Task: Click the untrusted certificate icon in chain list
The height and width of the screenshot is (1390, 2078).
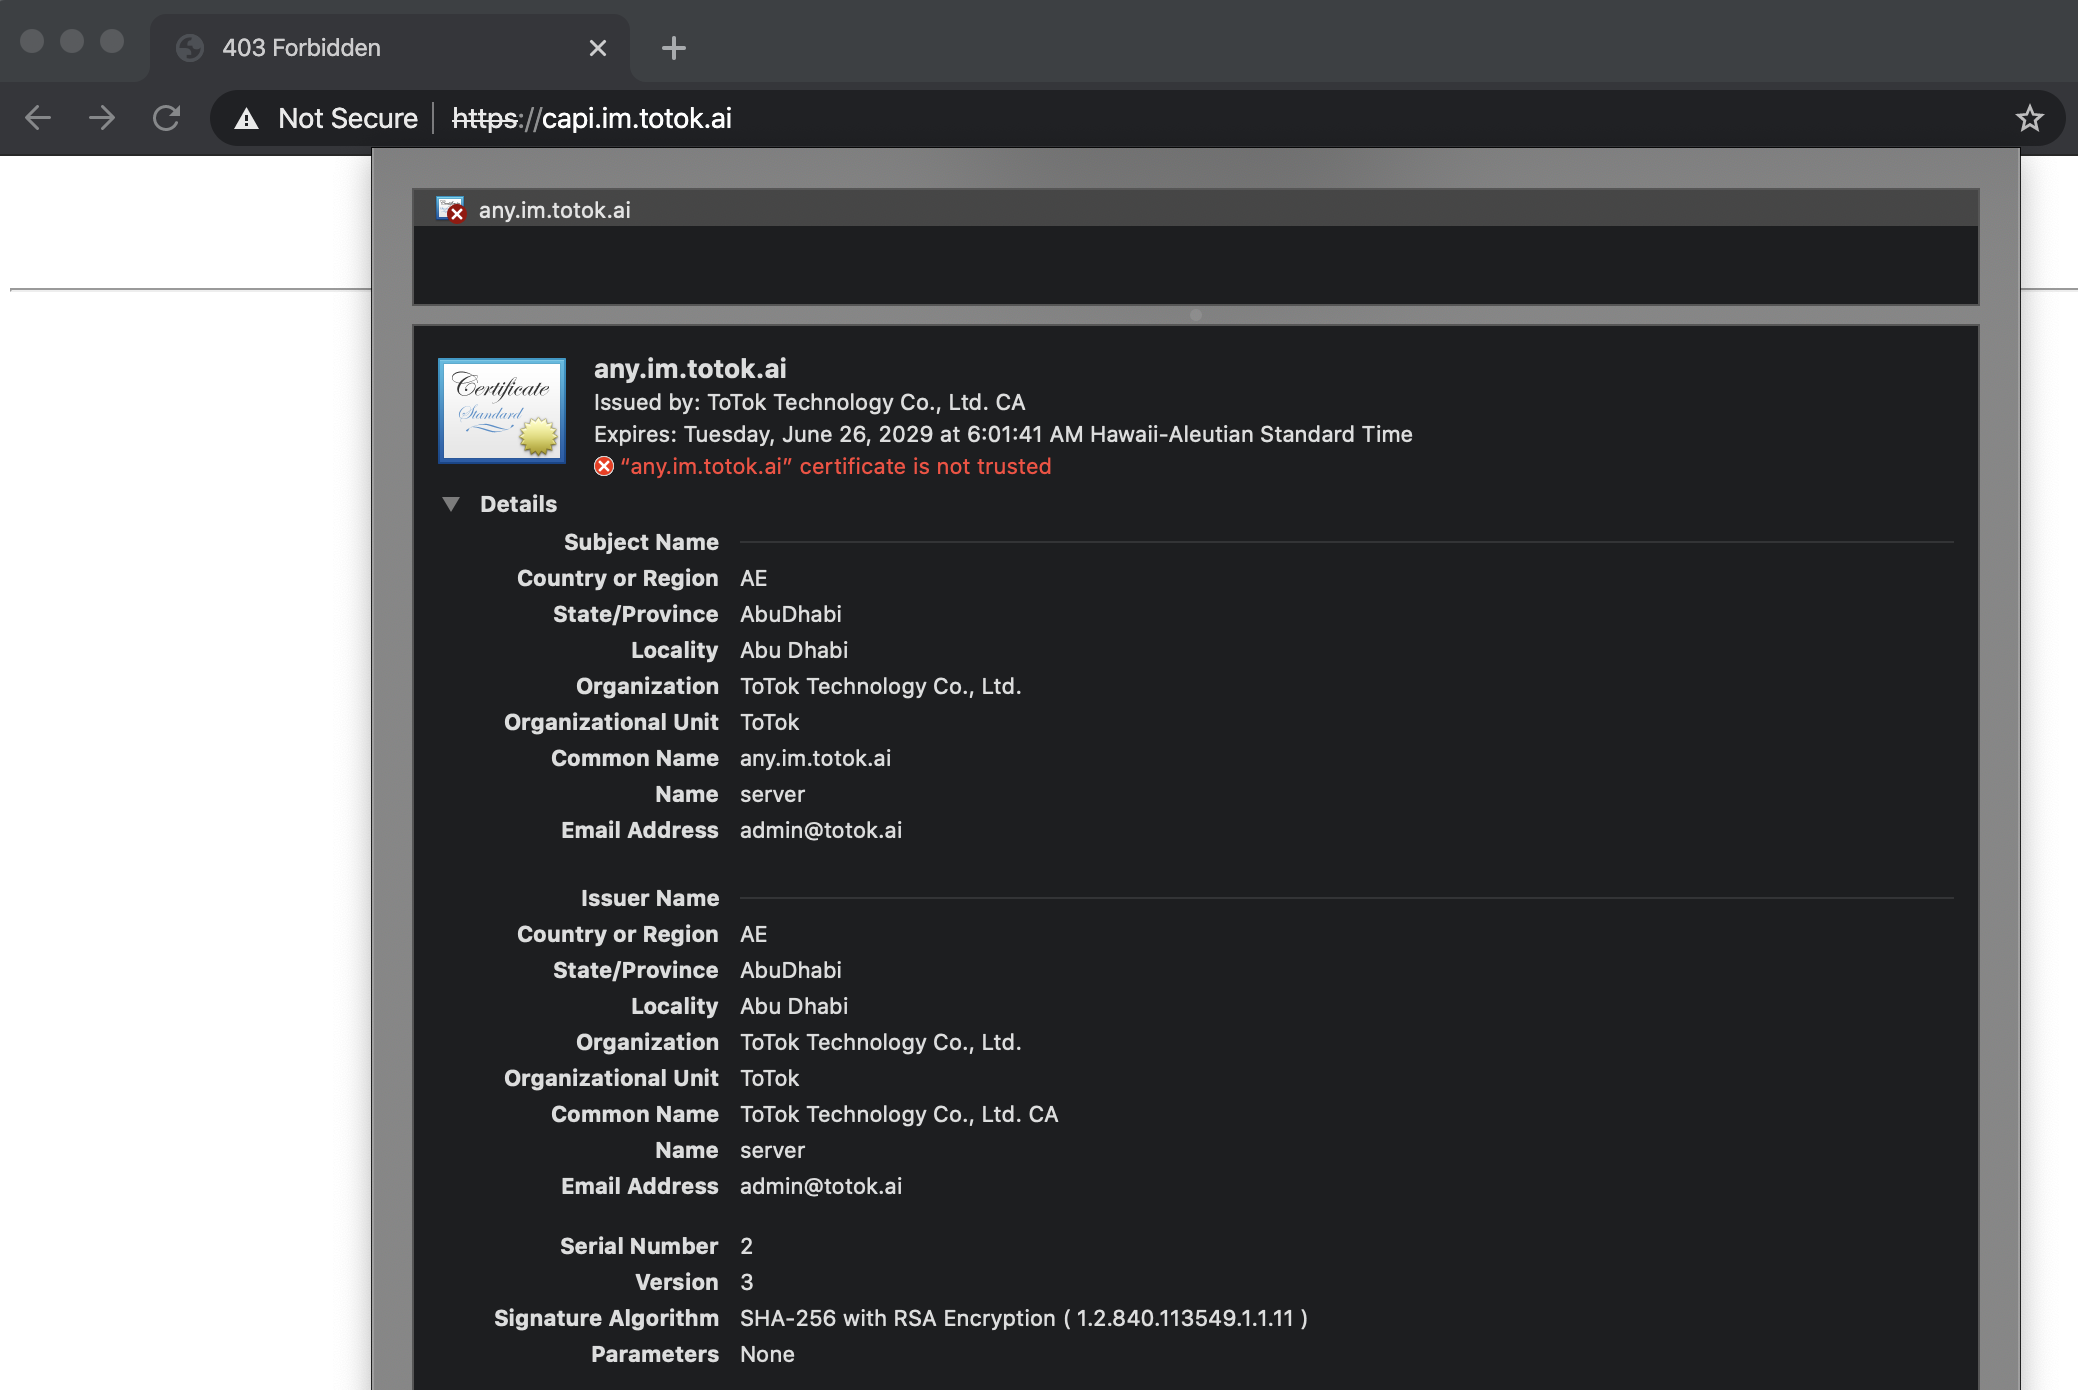Action: pos(451,209)
